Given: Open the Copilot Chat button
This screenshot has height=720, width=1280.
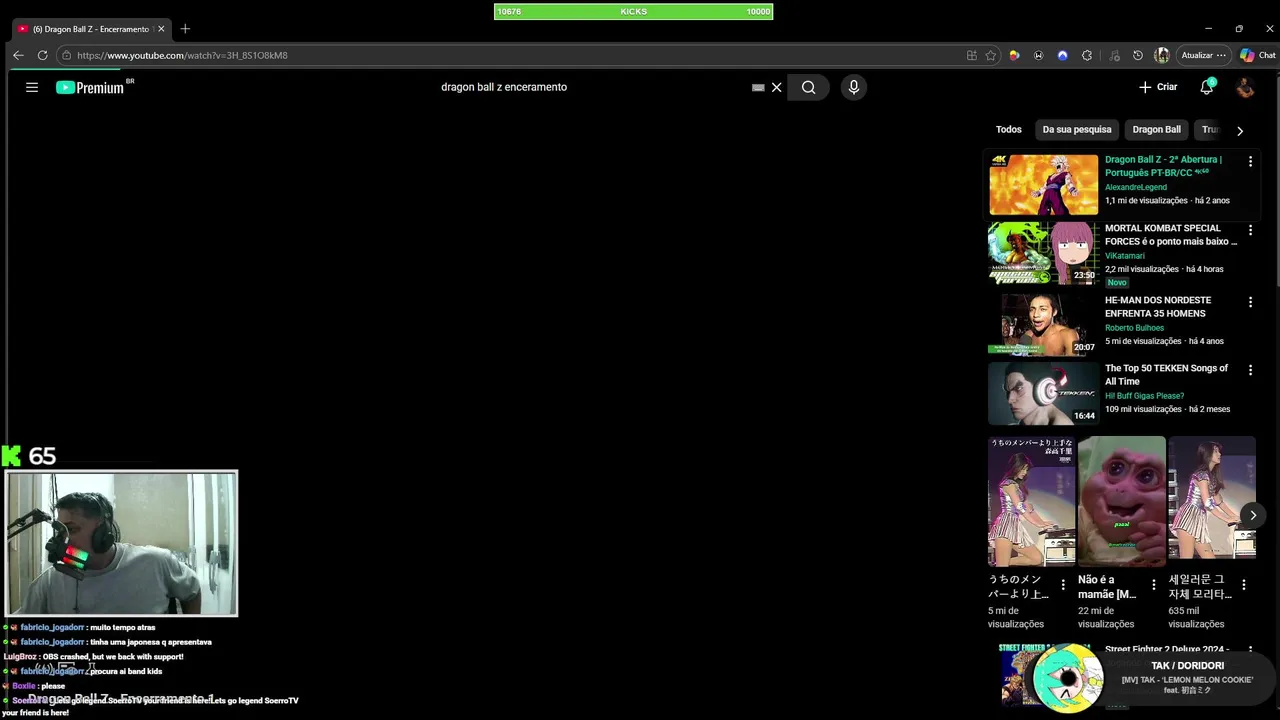Looking at the screenshot, I should (1257, 55).
